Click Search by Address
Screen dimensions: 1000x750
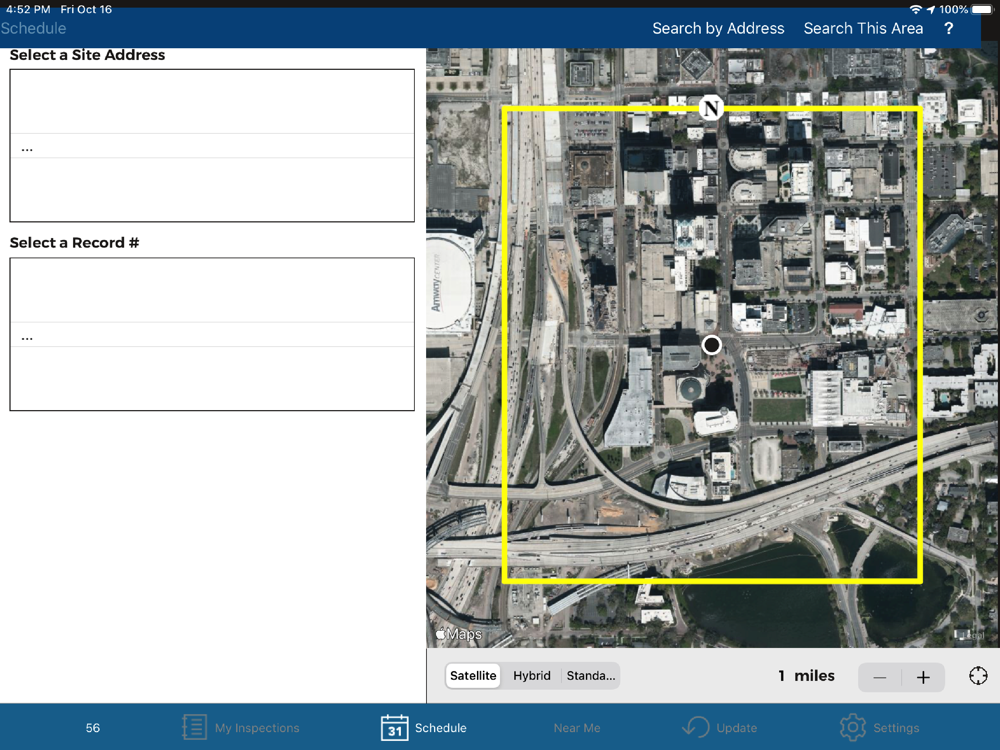click(x=718, y=29)
